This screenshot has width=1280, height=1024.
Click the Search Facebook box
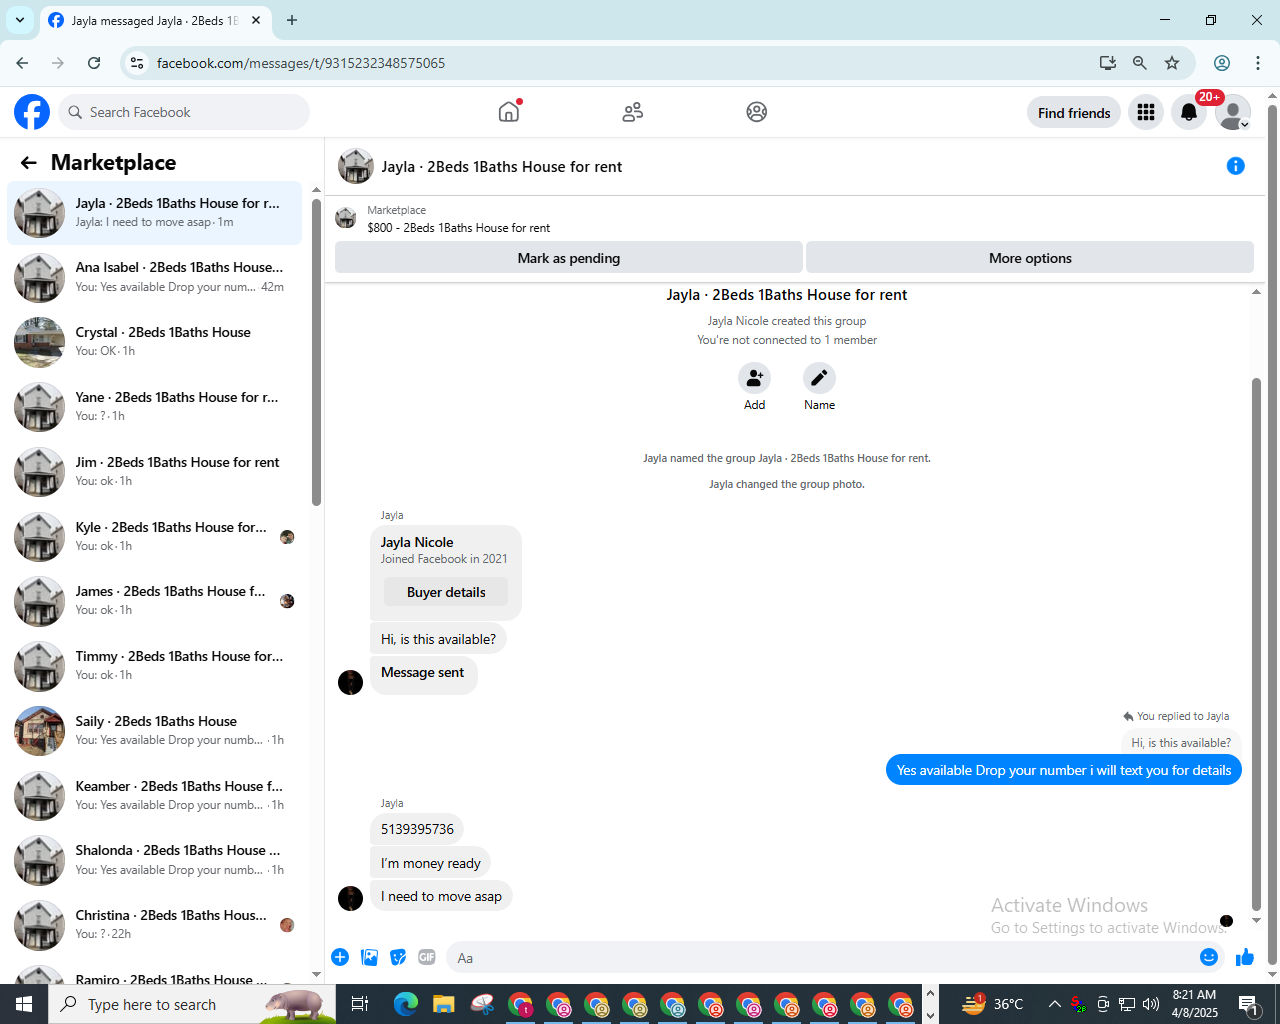(185, 112)
